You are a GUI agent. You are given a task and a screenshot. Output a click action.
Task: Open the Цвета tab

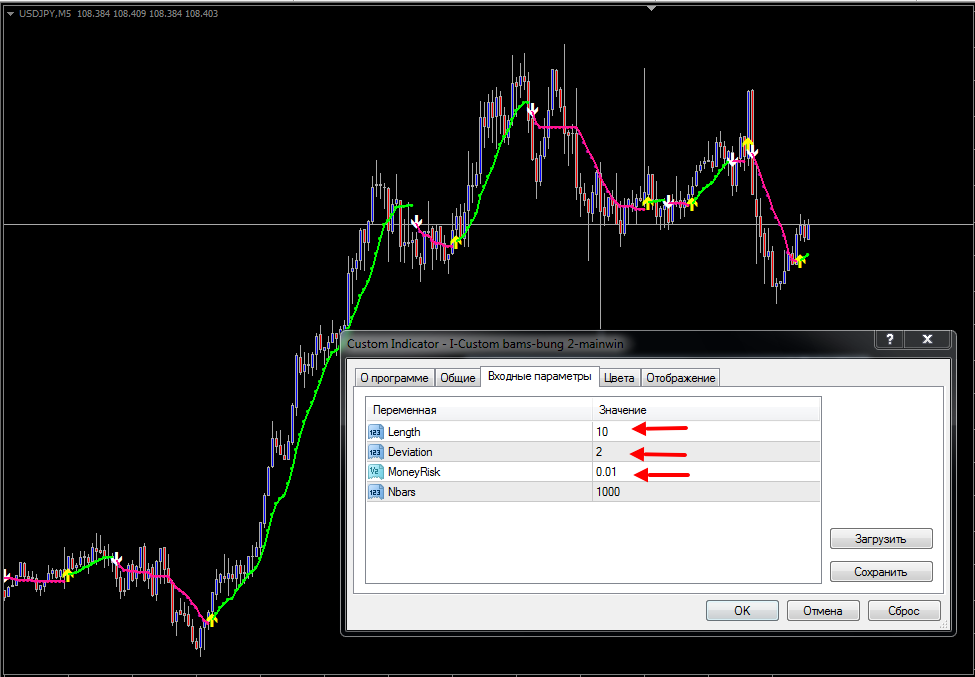(x=619, y=378)
